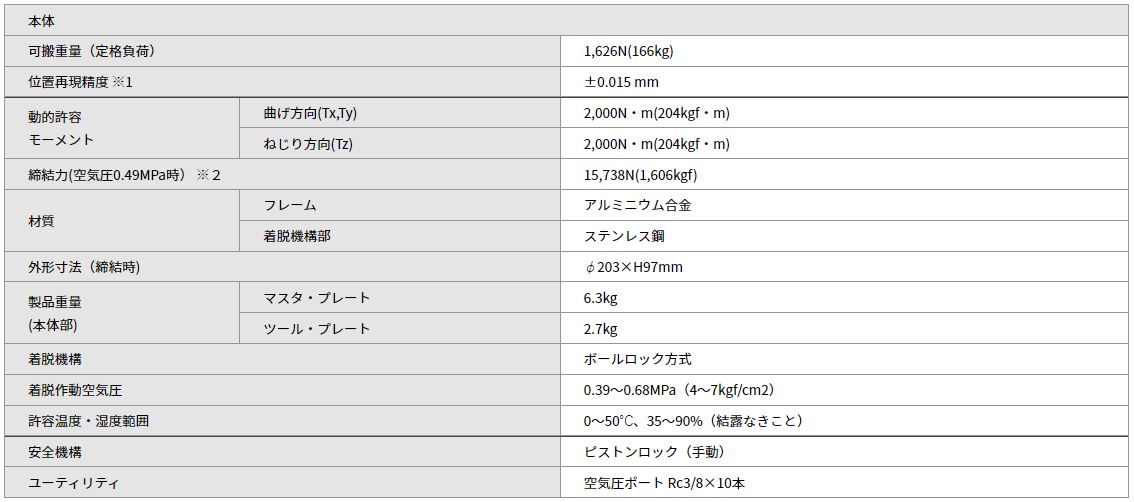Viewport: 1134px width, 502px height.
Task: Click the ピストンロック（手動） value cell
Action: click(844, 452)
